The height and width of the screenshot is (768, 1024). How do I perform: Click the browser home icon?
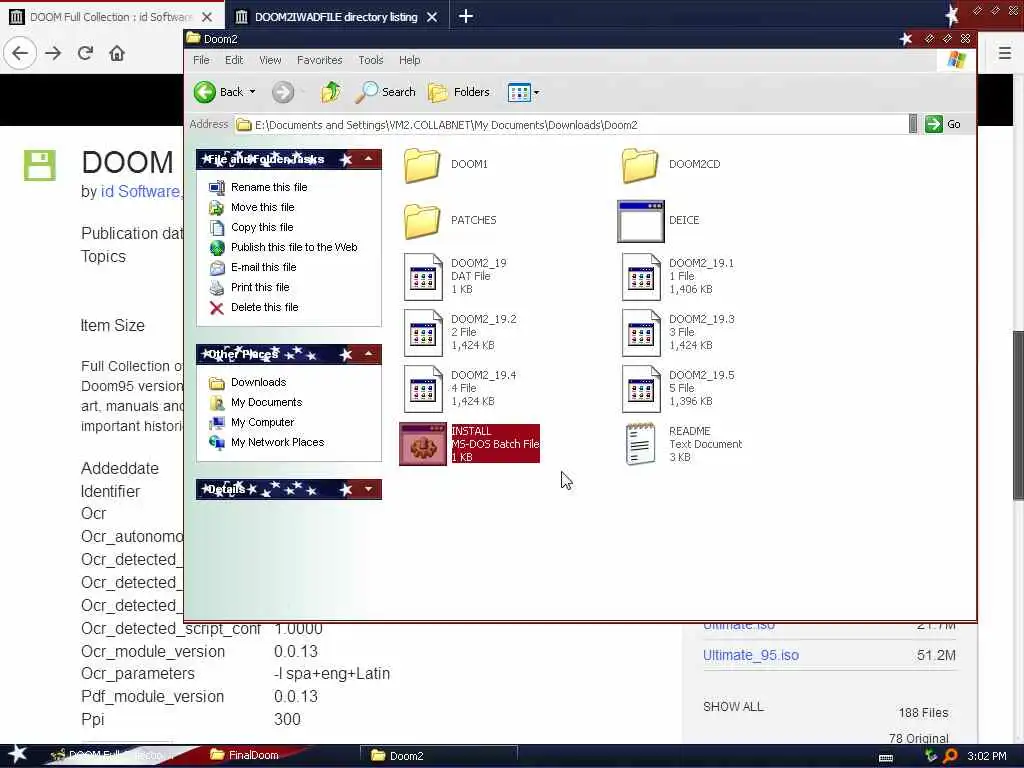coord(117,53)
